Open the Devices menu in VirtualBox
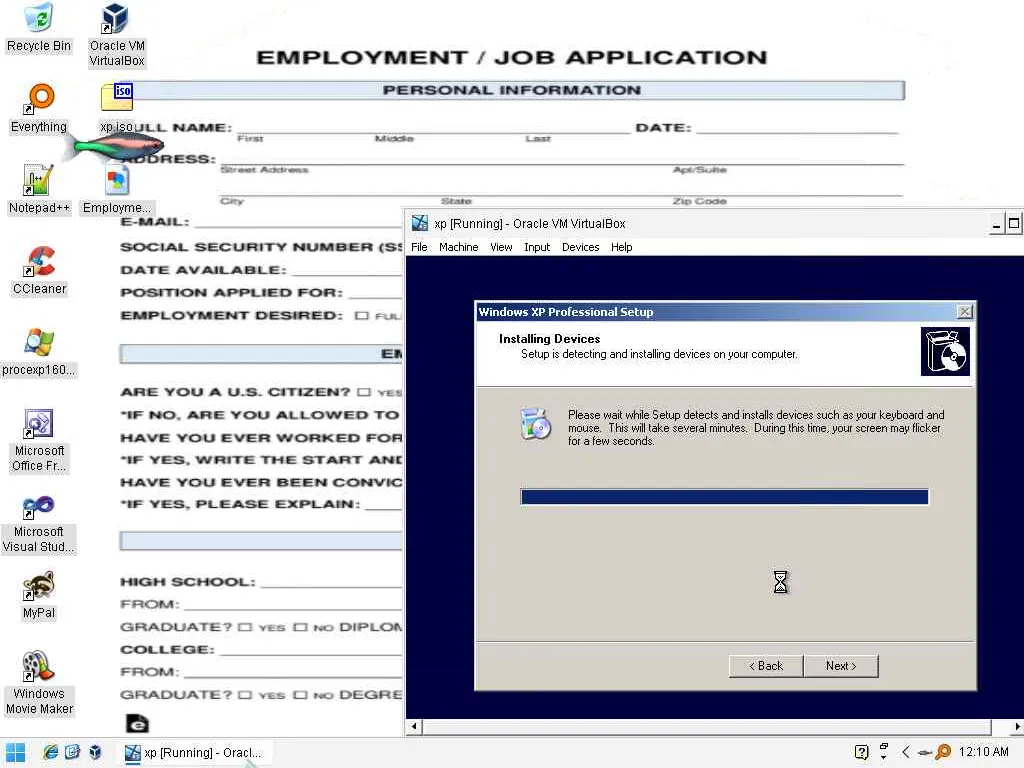 [x=581, y=247]
